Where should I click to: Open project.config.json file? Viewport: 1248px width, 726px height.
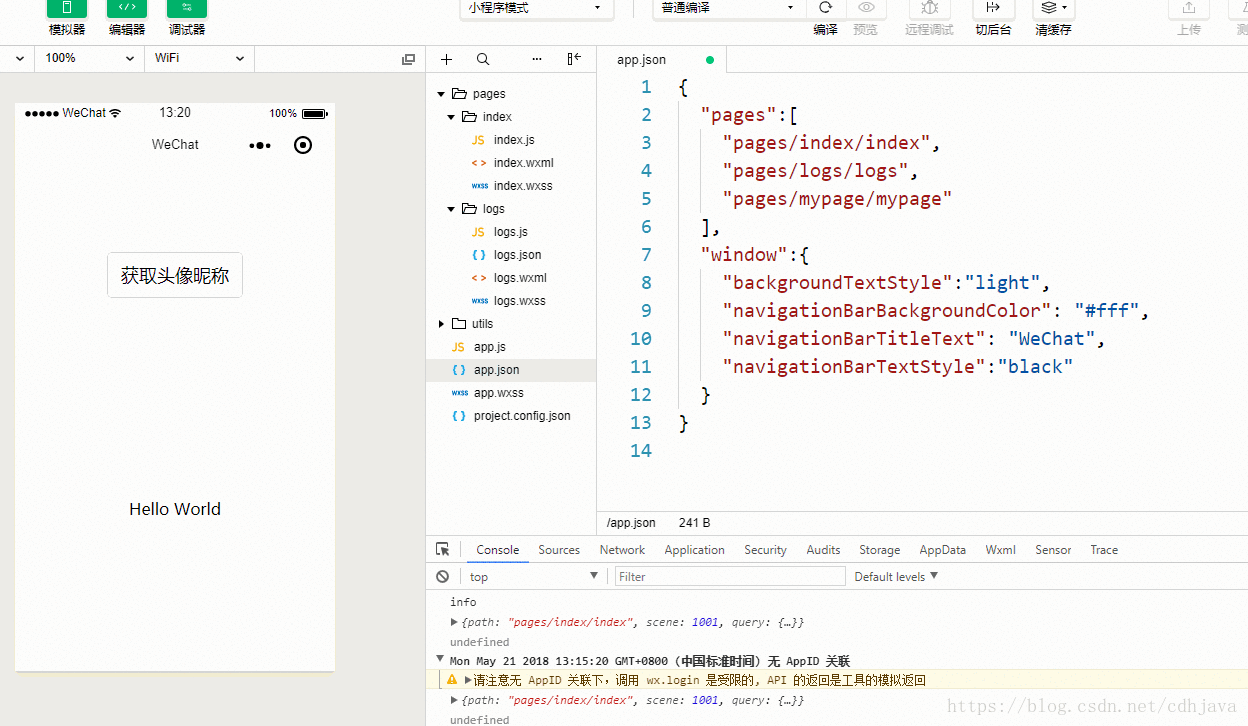(522, 416)
